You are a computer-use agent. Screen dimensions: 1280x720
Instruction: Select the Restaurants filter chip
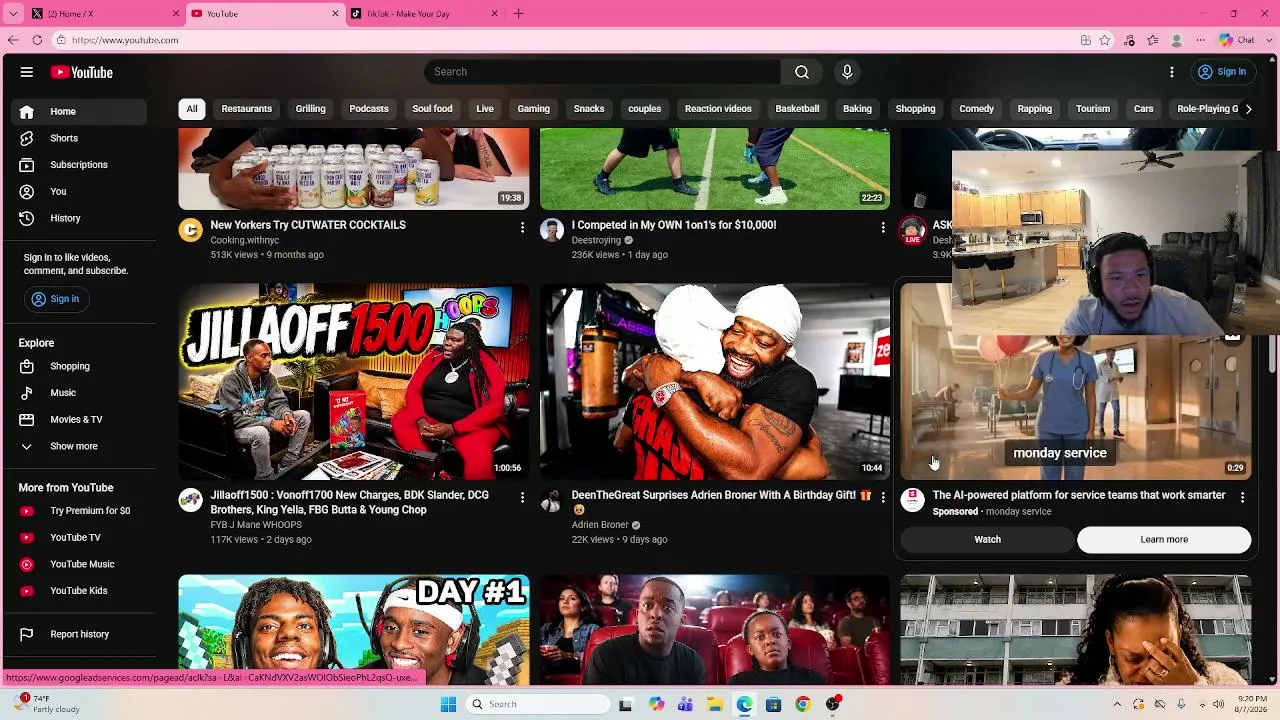pos(247,109)
